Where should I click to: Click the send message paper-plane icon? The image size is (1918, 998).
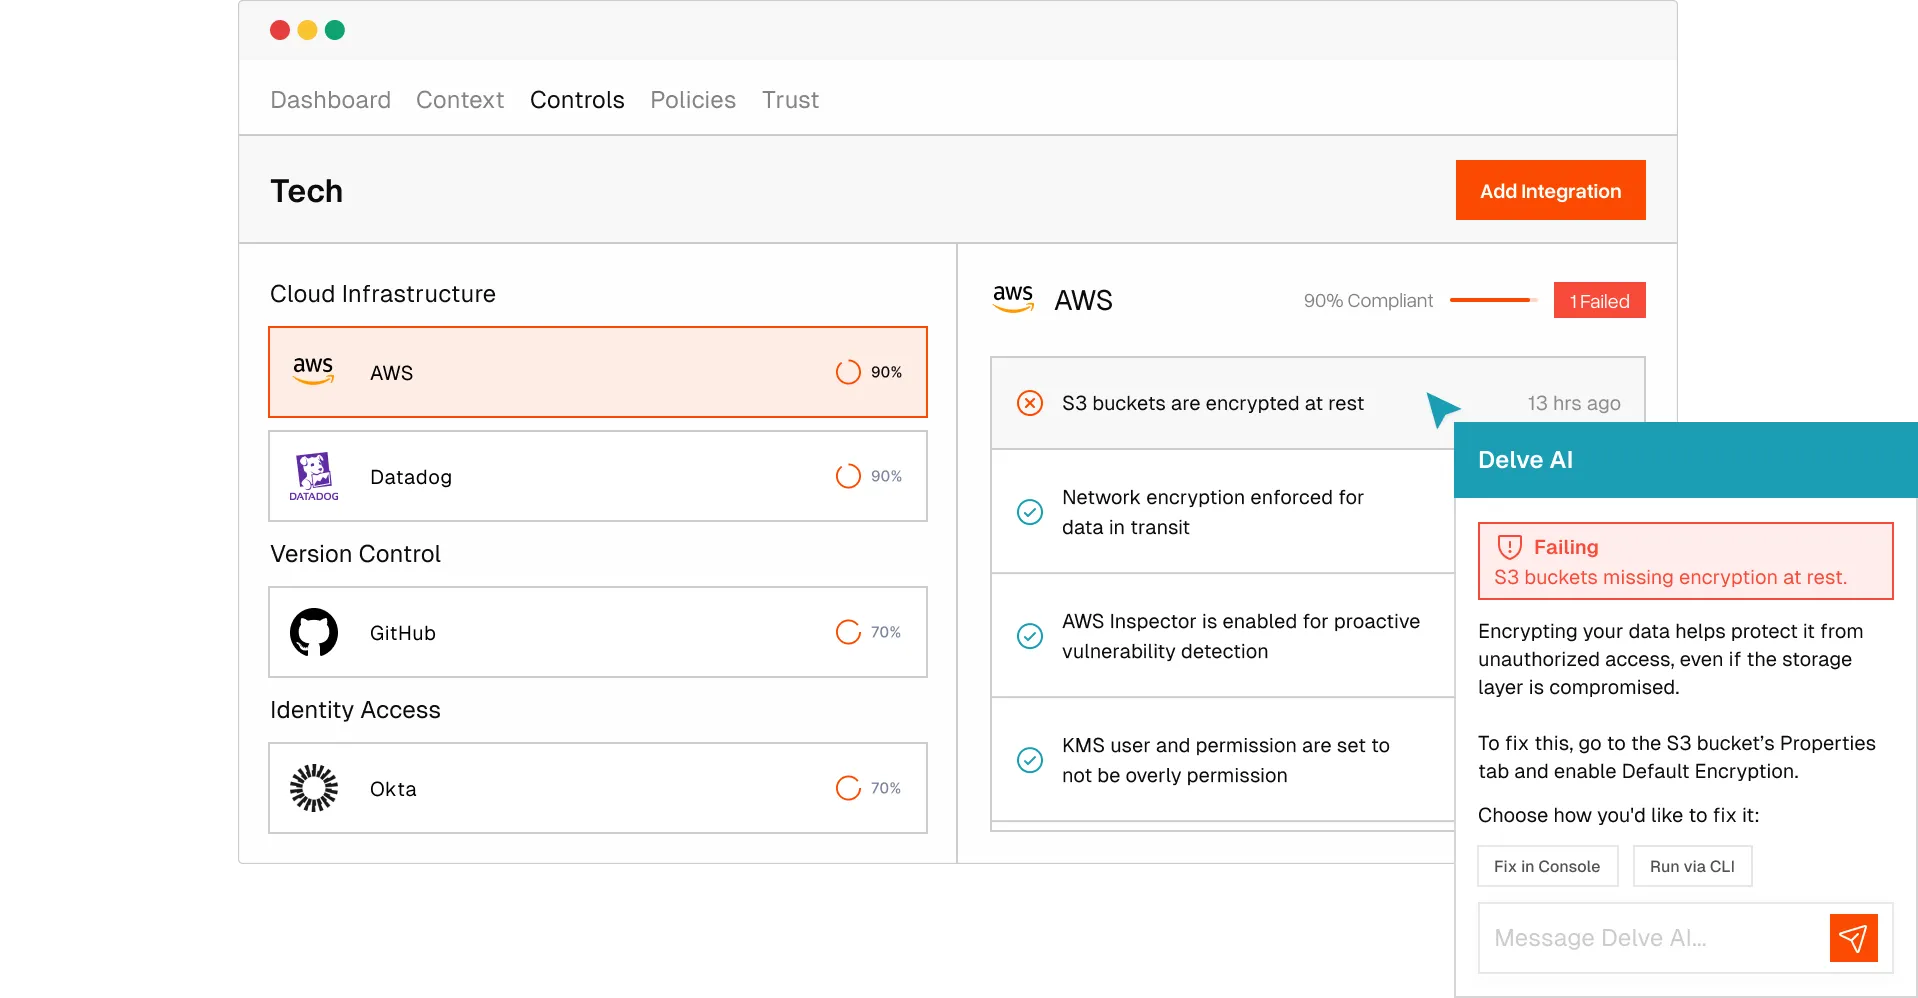point(1853,938)
